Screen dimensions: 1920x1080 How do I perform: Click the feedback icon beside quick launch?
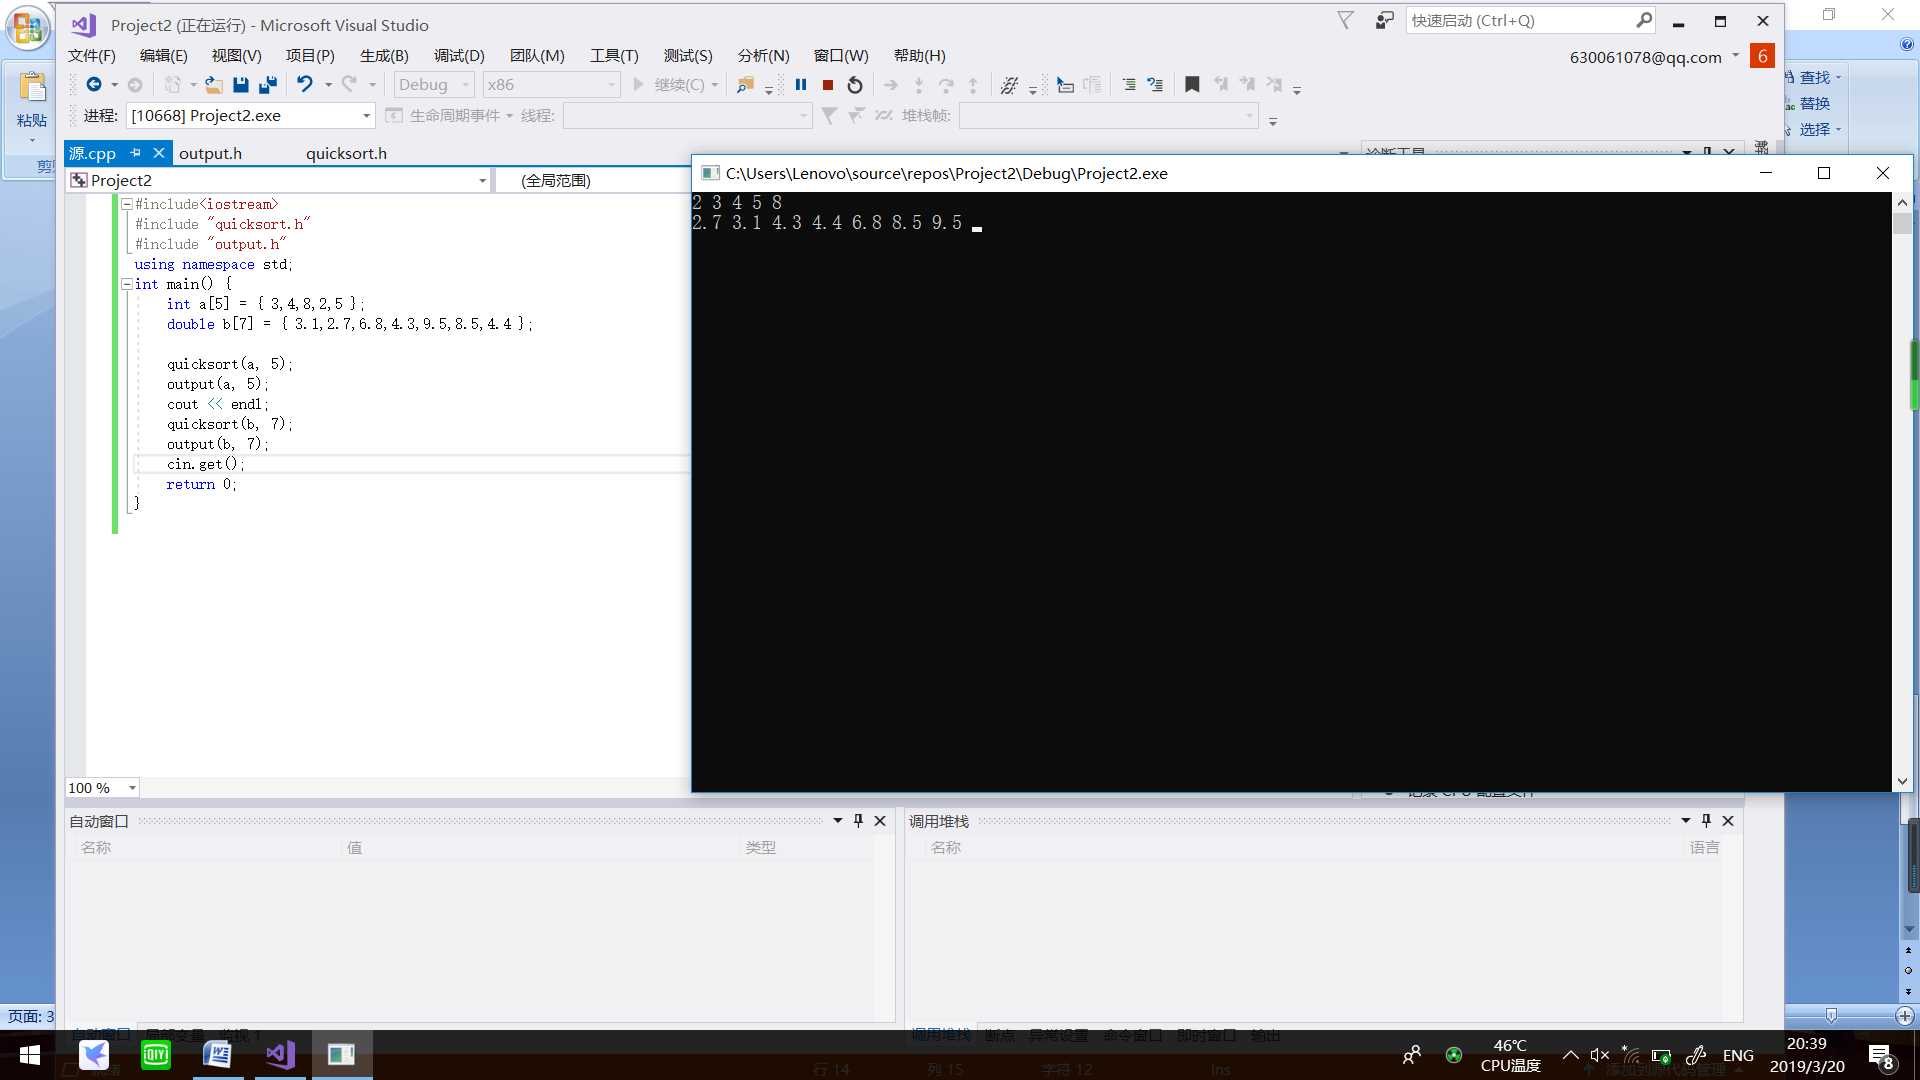pyautogui.click(x=1384, y=20)
